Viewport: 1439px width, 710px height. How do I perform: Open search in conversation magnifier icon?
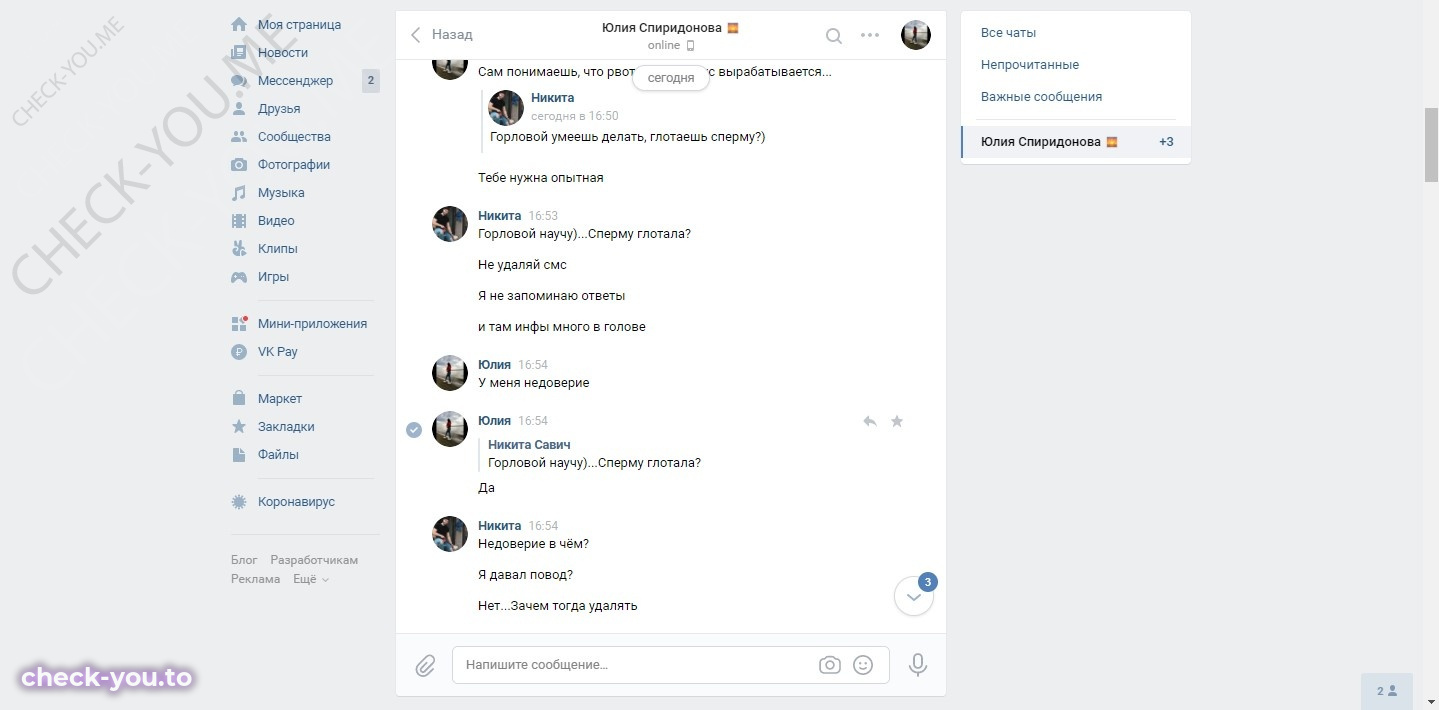click(x=833, y=36)
